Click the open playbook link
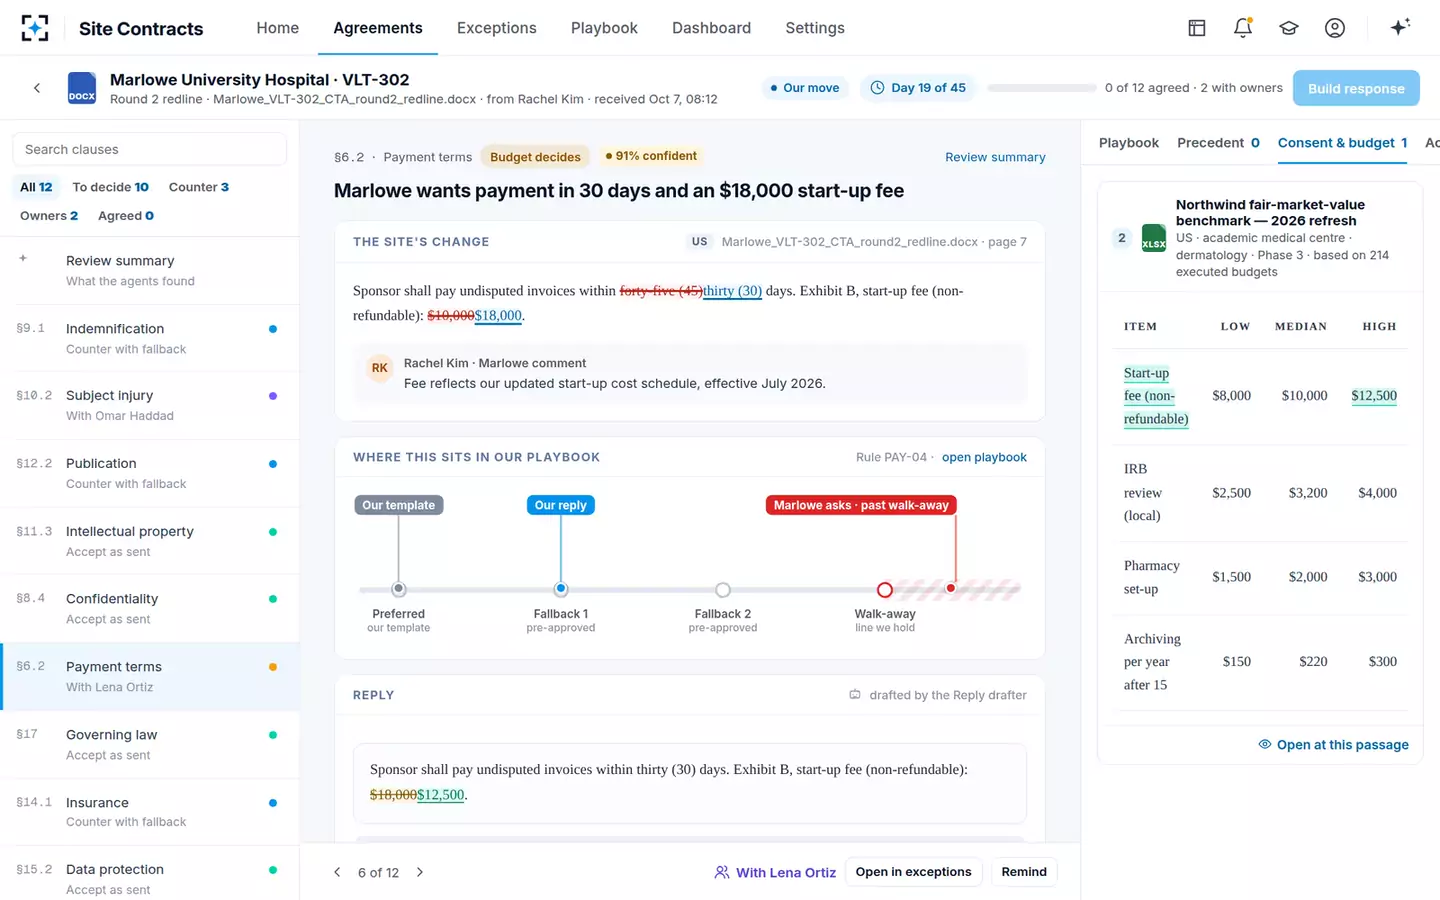This screenshot has width=1440, height=900. tap(984, 457)
